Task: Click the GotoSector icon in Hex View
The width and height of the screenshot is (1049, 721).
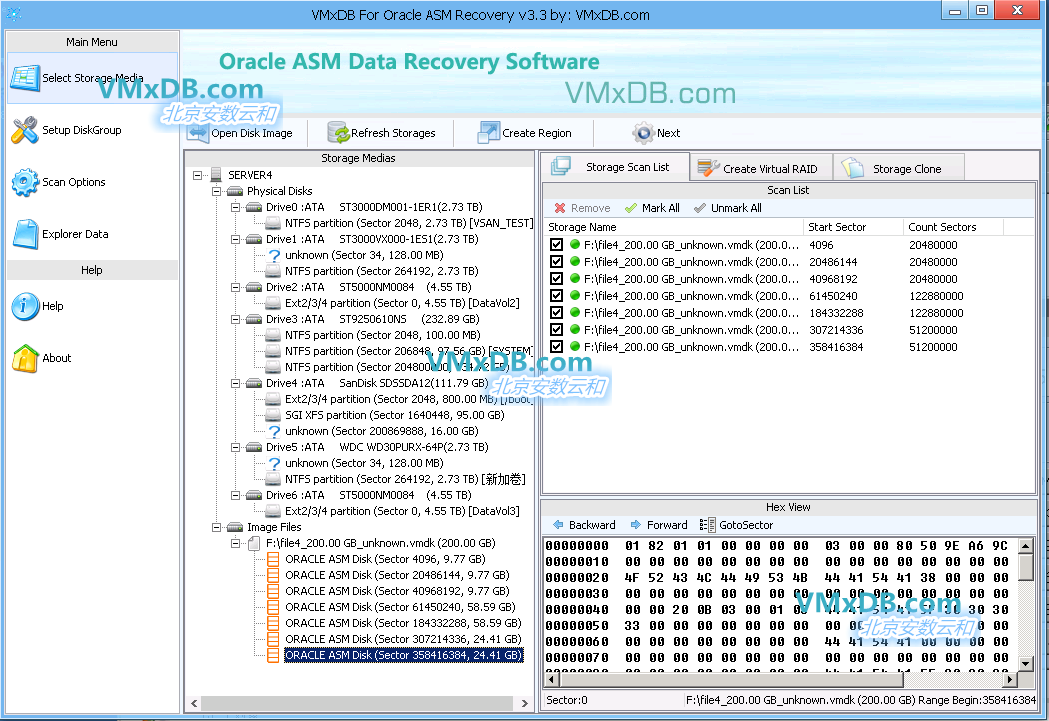Action: click(707, 525)
